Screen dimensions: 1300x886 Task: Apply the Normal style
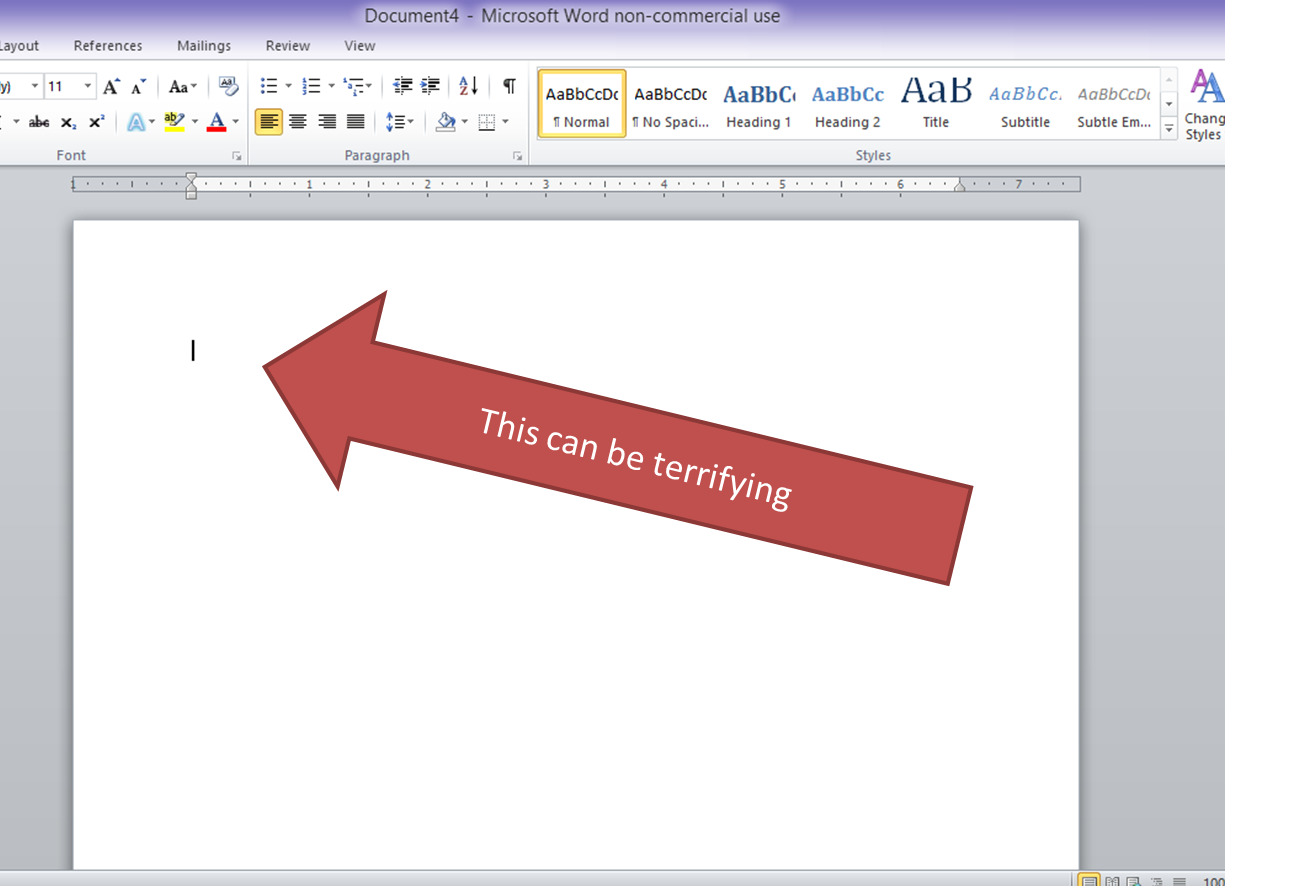point(582,103)
